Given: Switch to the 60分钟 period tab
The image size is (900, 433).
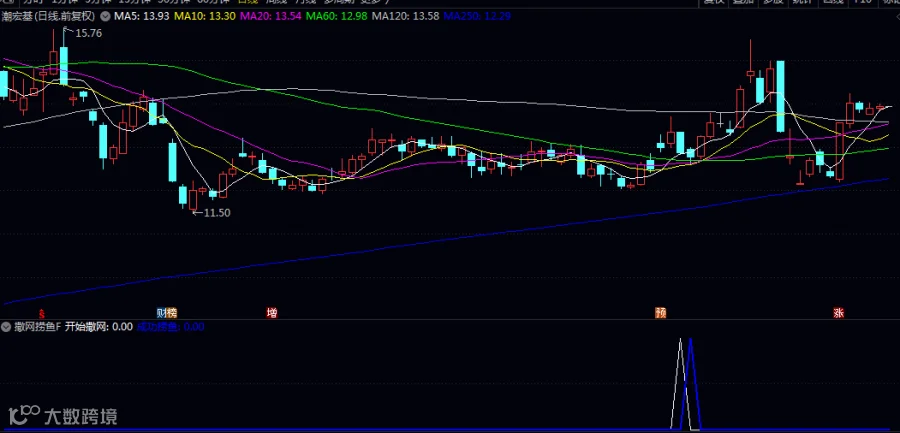Looking at the screenshot, I should [211, 2].
